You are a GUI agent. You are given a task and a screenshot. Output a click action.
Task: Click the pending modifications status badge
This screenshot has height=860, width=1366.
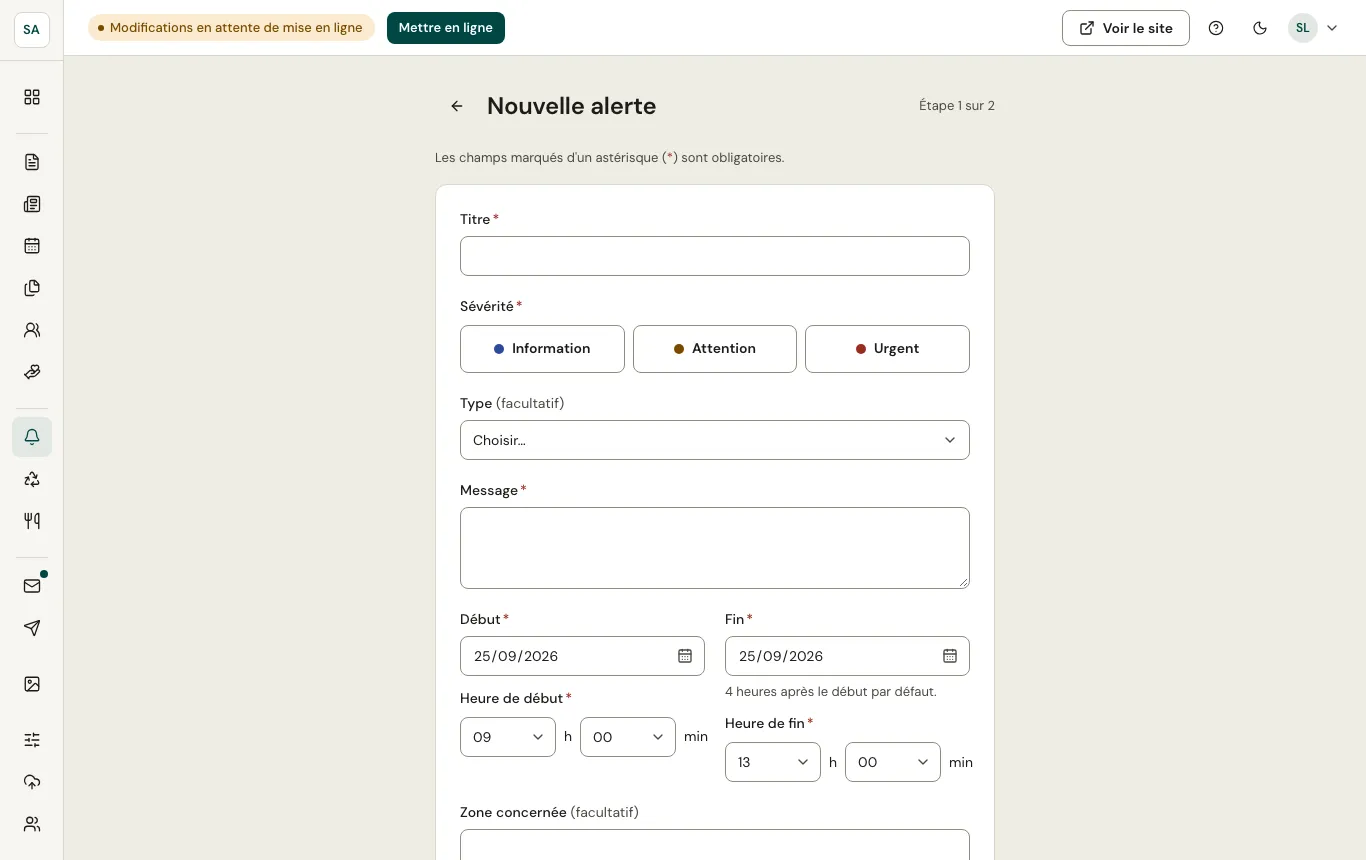[231, 28]
